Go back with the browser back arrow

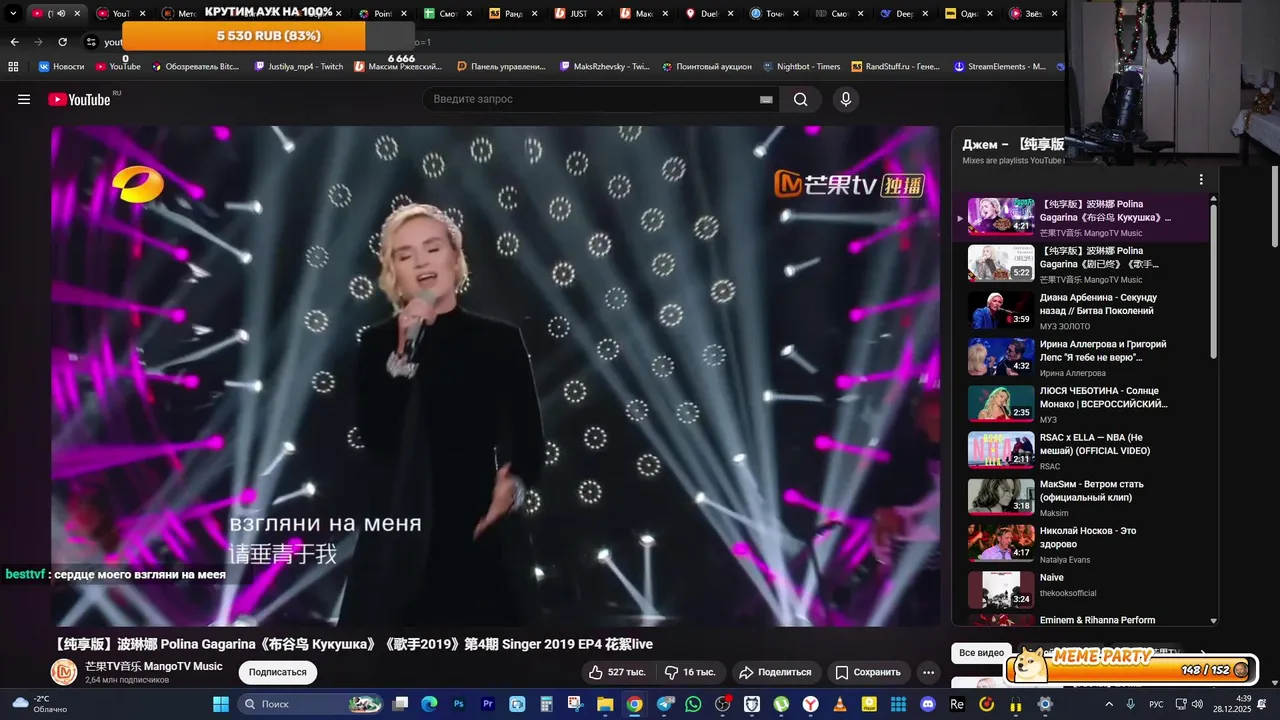click(14, 42)
